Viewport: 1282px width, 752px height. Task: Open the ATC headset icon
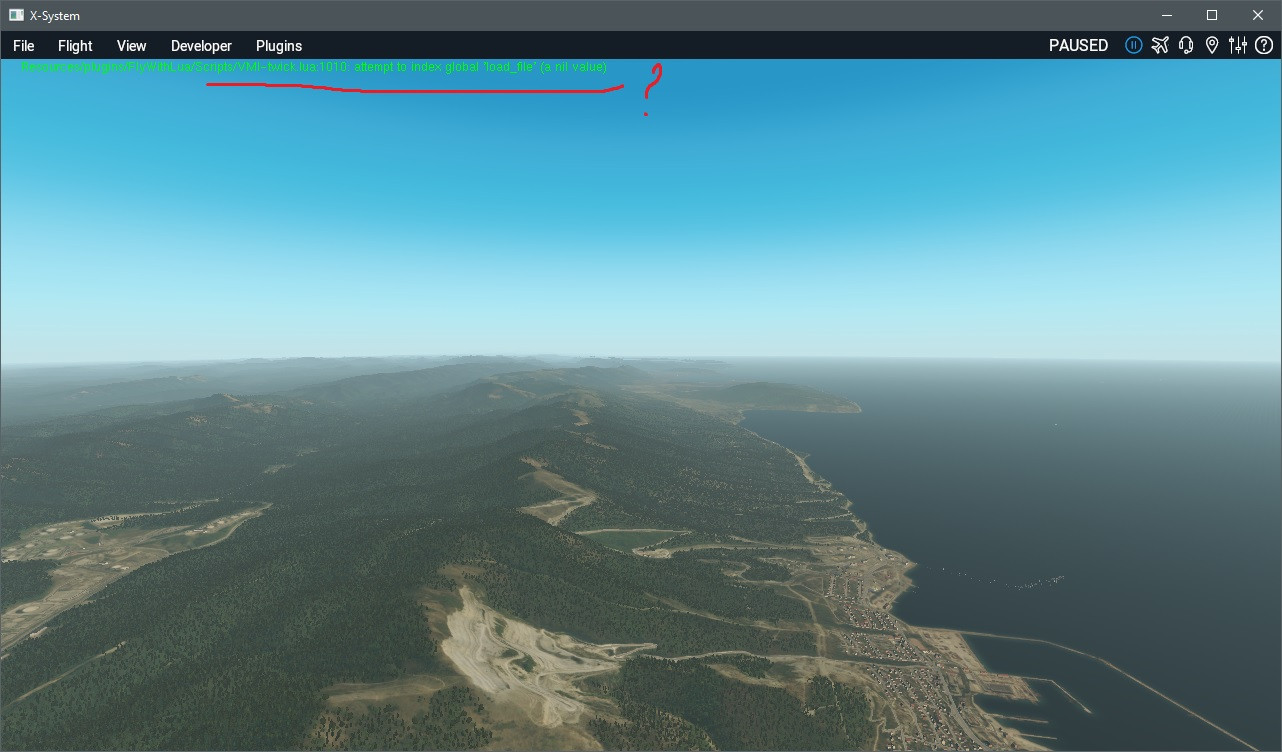pyautogui.click(x=1186, y=45)
